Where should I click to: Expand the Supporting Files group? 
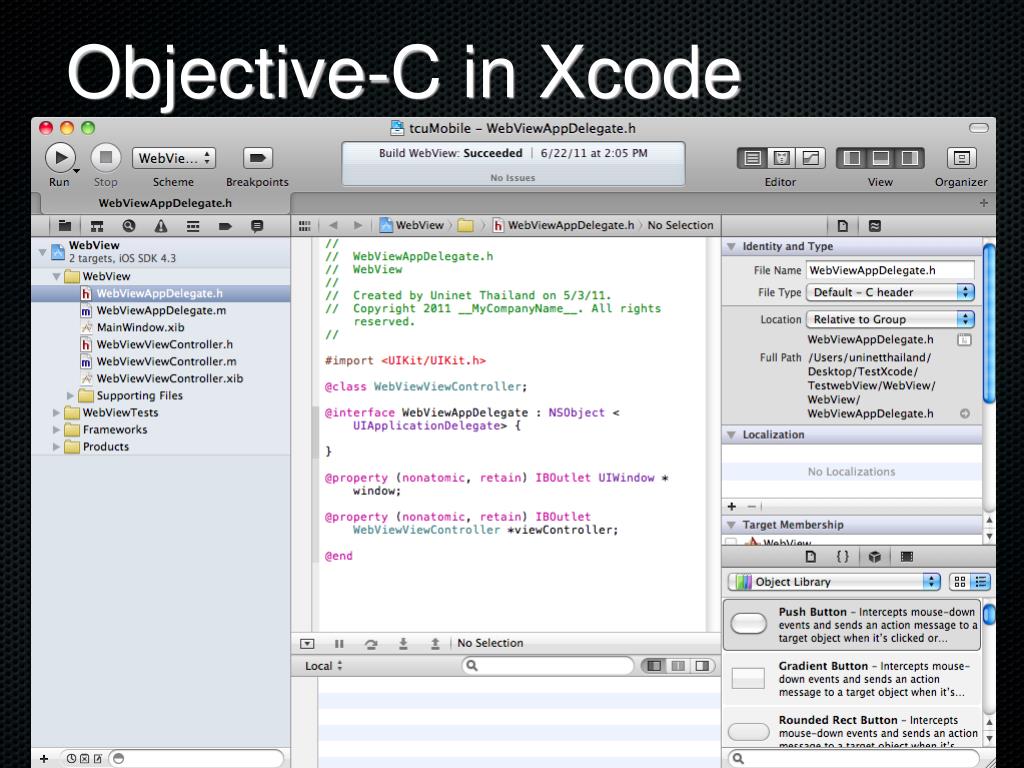[71, 396]
